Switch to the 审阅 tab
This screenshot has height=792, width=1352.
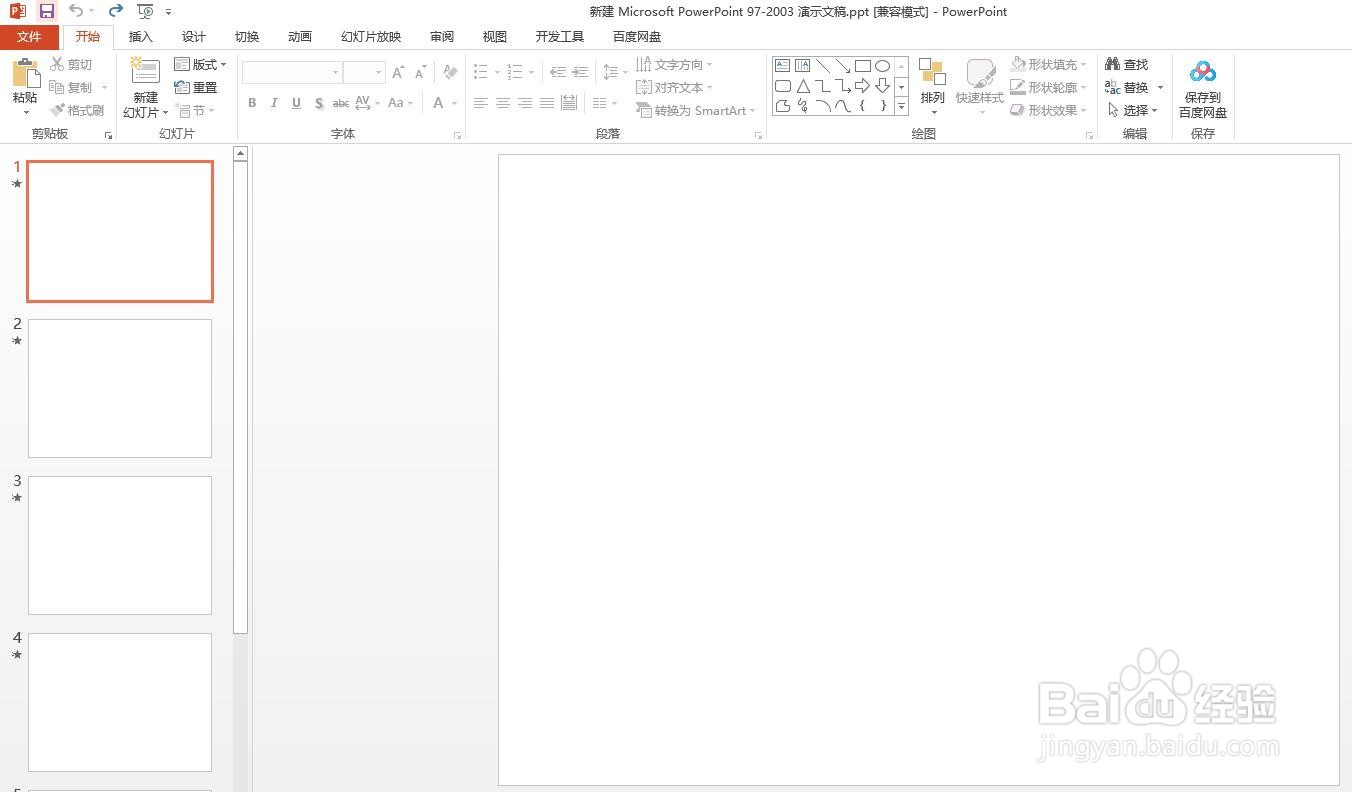coord(442,37)
